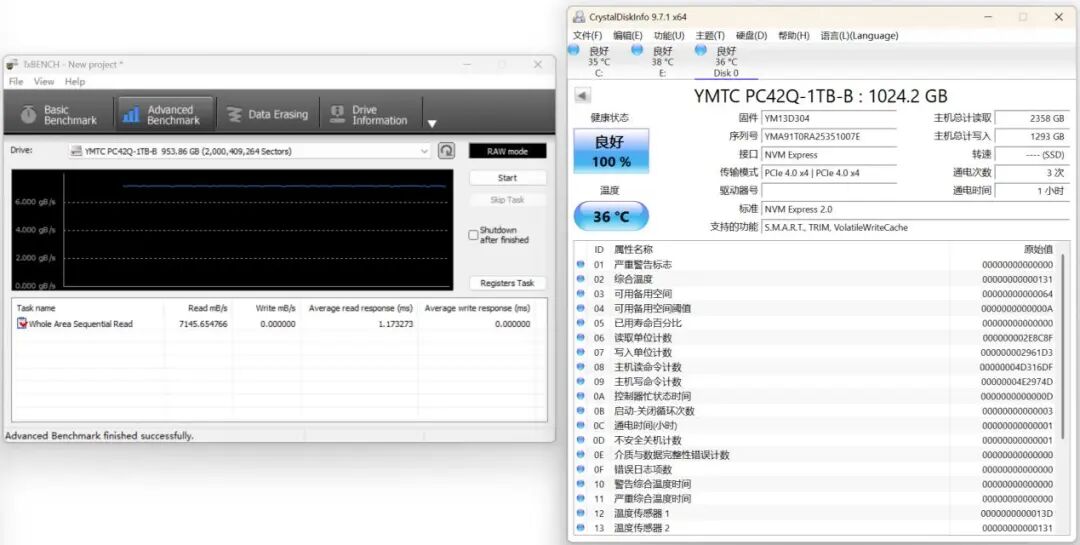Screen dimensions: 1080x545
Task: Click the PCIe 4.0 x4 transfer mode field
Action: (x=829, y=173)
